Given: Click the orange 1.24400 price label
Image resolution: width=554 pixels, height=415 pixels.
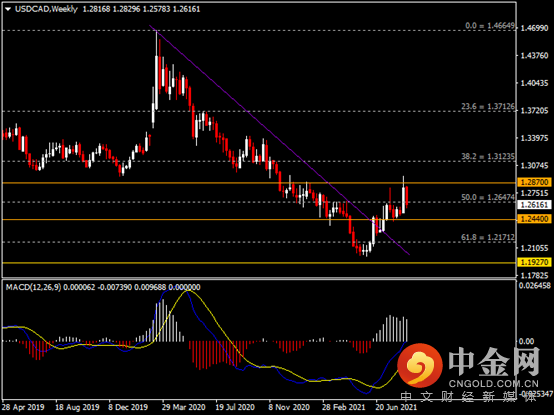Looking at the screenshot, I should coord(535,219).
